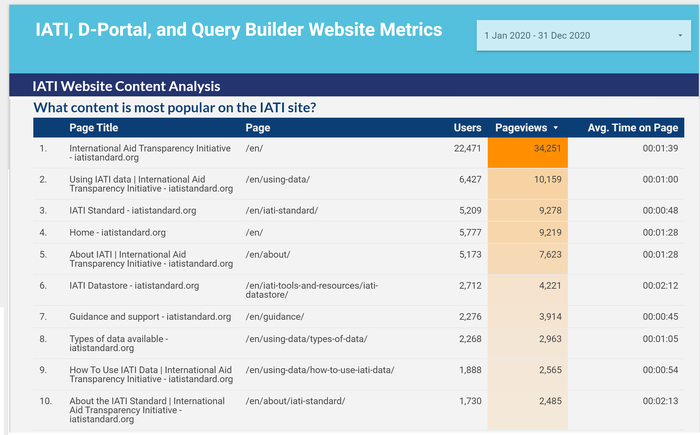The image size is (700, 435).
Task: Click users value 2,276
Action: click(470, 317)
